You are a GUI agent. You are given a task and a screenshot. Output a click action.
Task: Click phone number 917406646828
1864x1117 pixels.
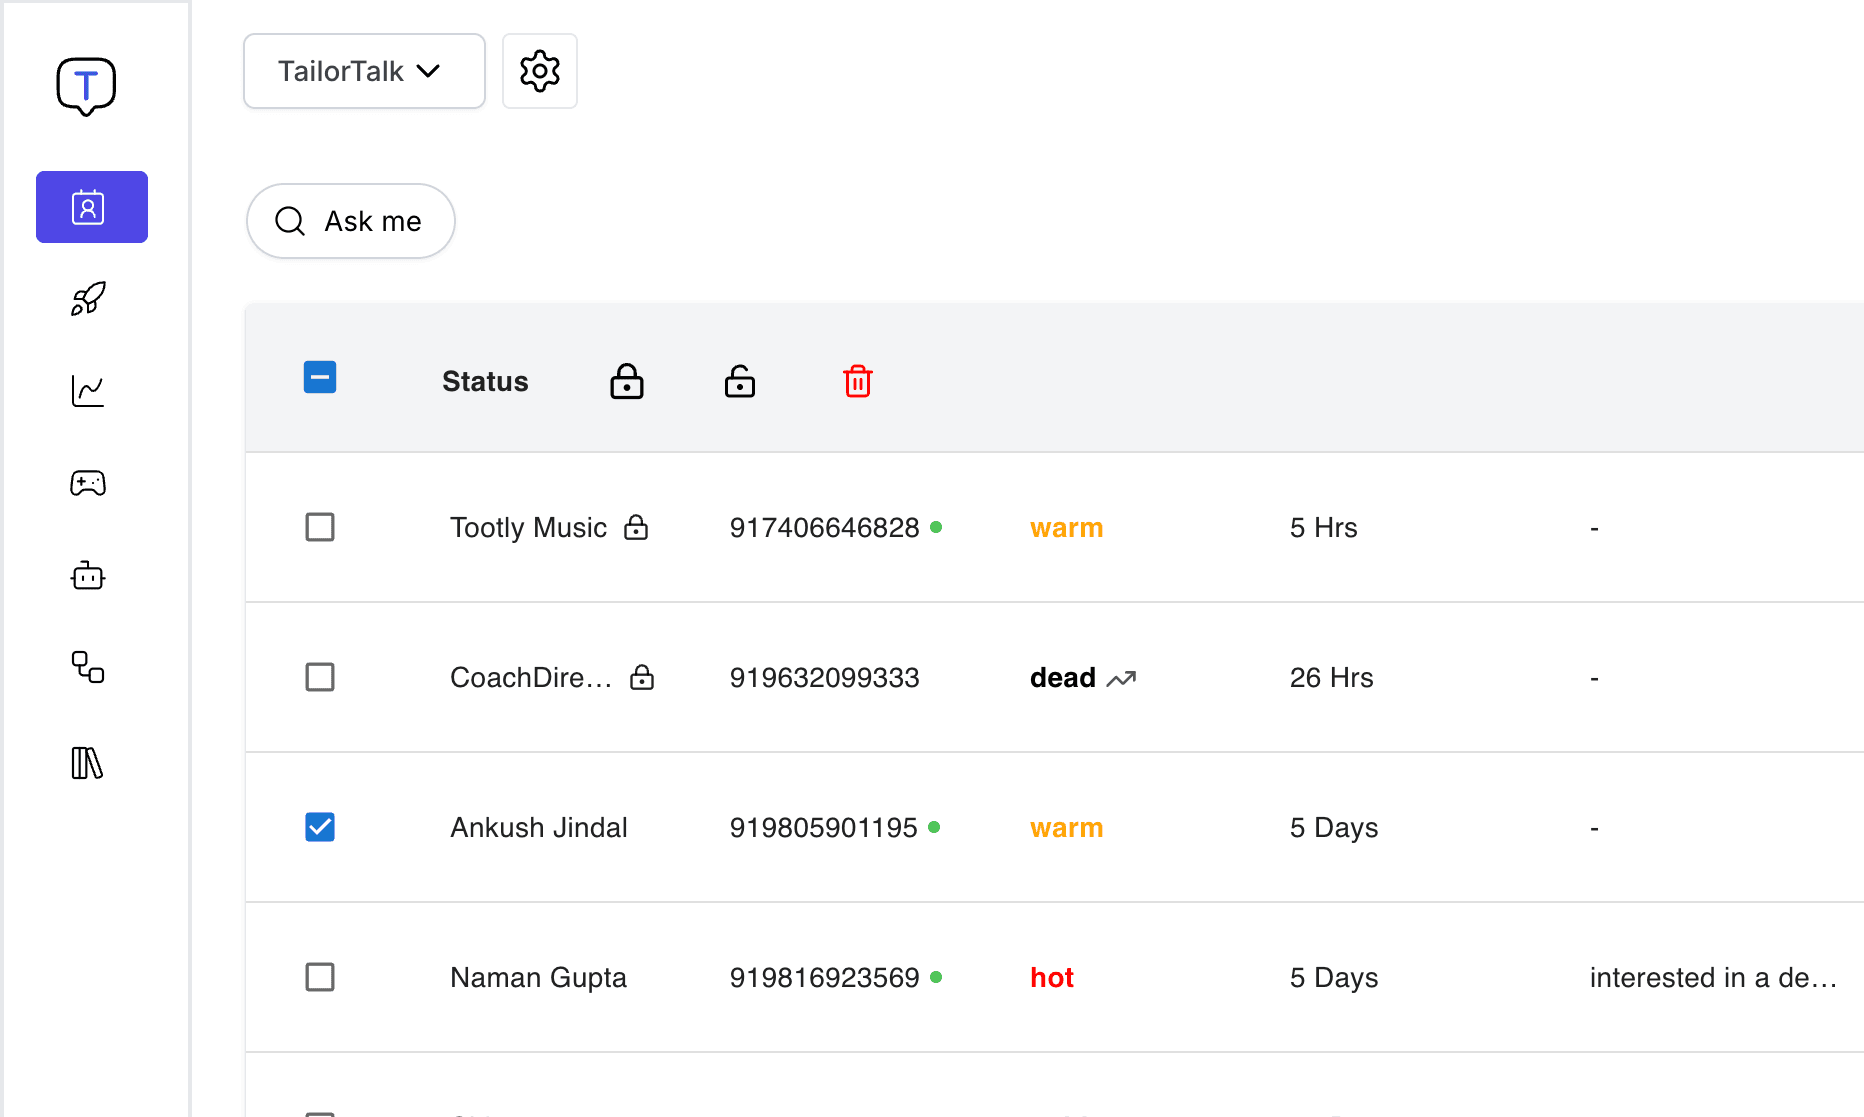click(x=824, y=527)
